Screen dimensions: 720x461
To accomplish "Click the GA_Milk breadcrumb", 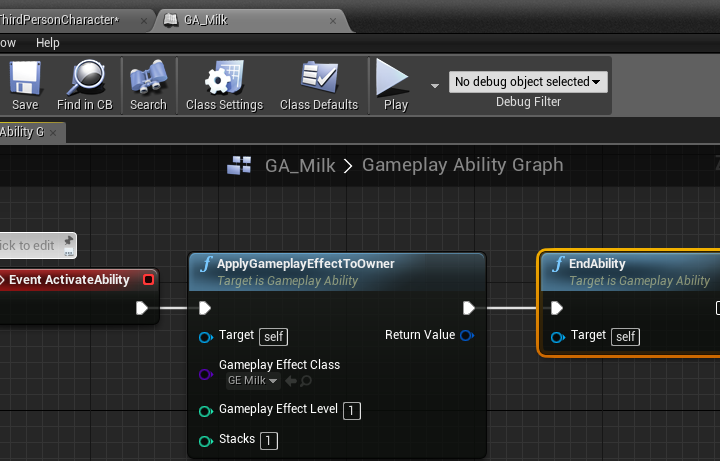I will click(300, 165).
